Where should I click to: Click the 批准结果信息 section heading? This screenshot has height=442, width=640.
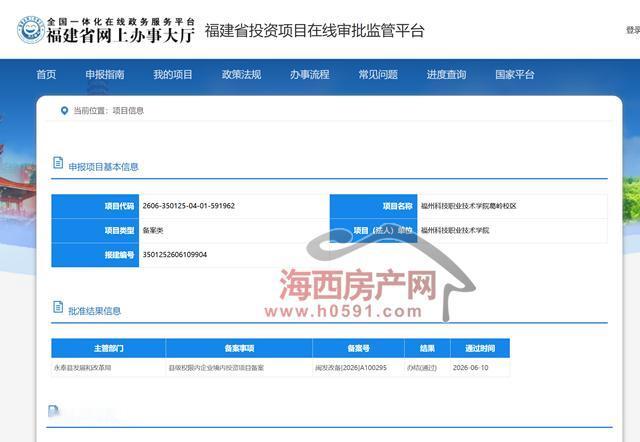tap(95, 311)
